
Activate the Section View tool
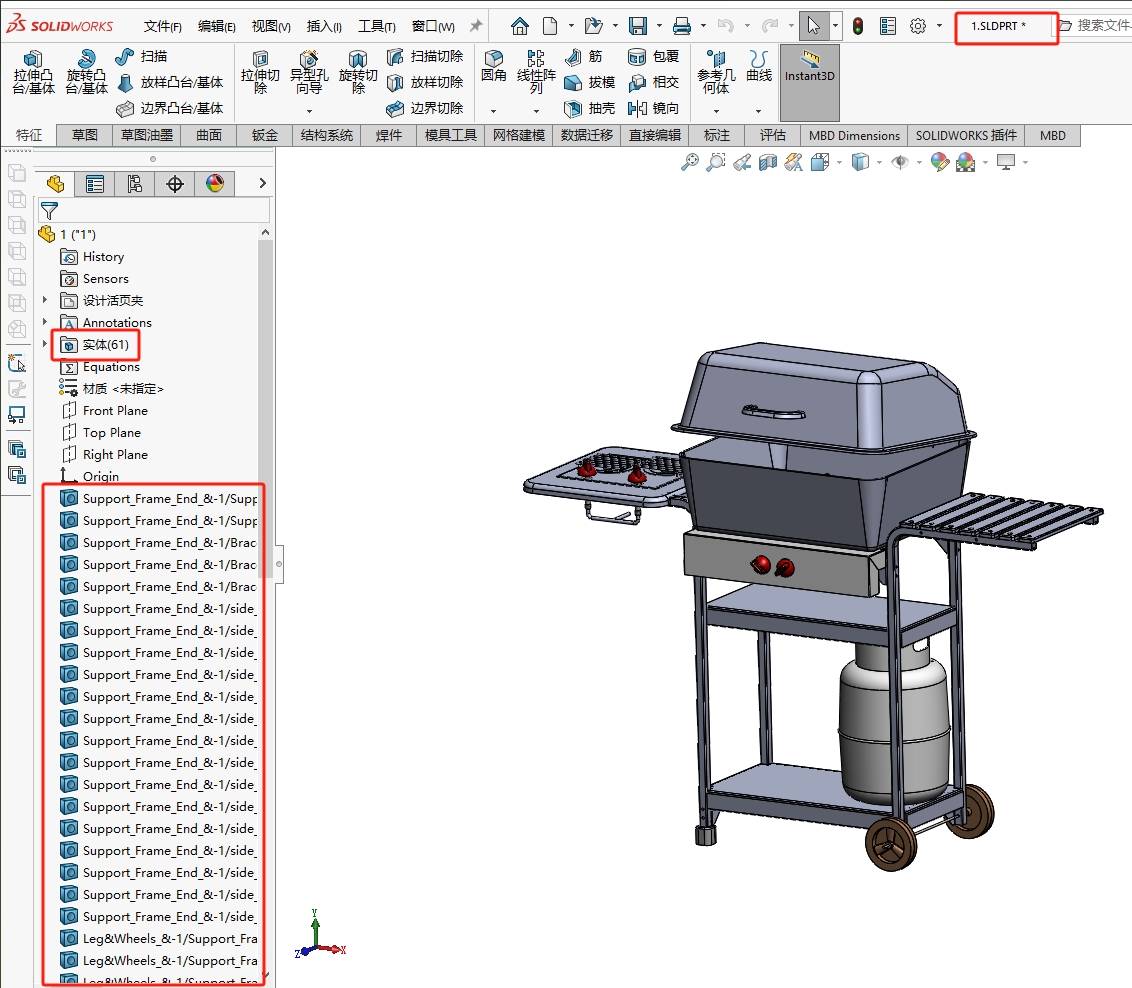point(768,161)
